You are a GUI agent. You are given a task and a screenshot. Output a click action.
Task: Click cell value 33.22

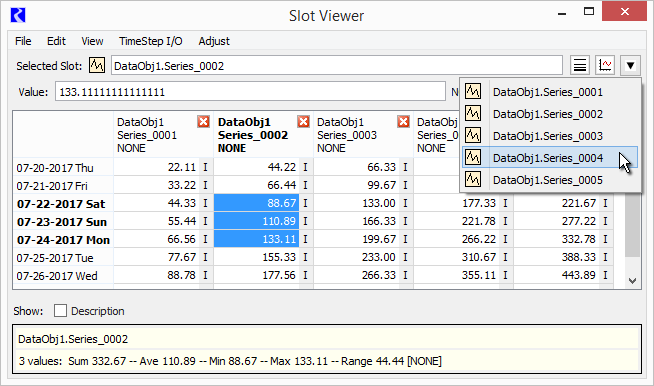tap(156, 185)
